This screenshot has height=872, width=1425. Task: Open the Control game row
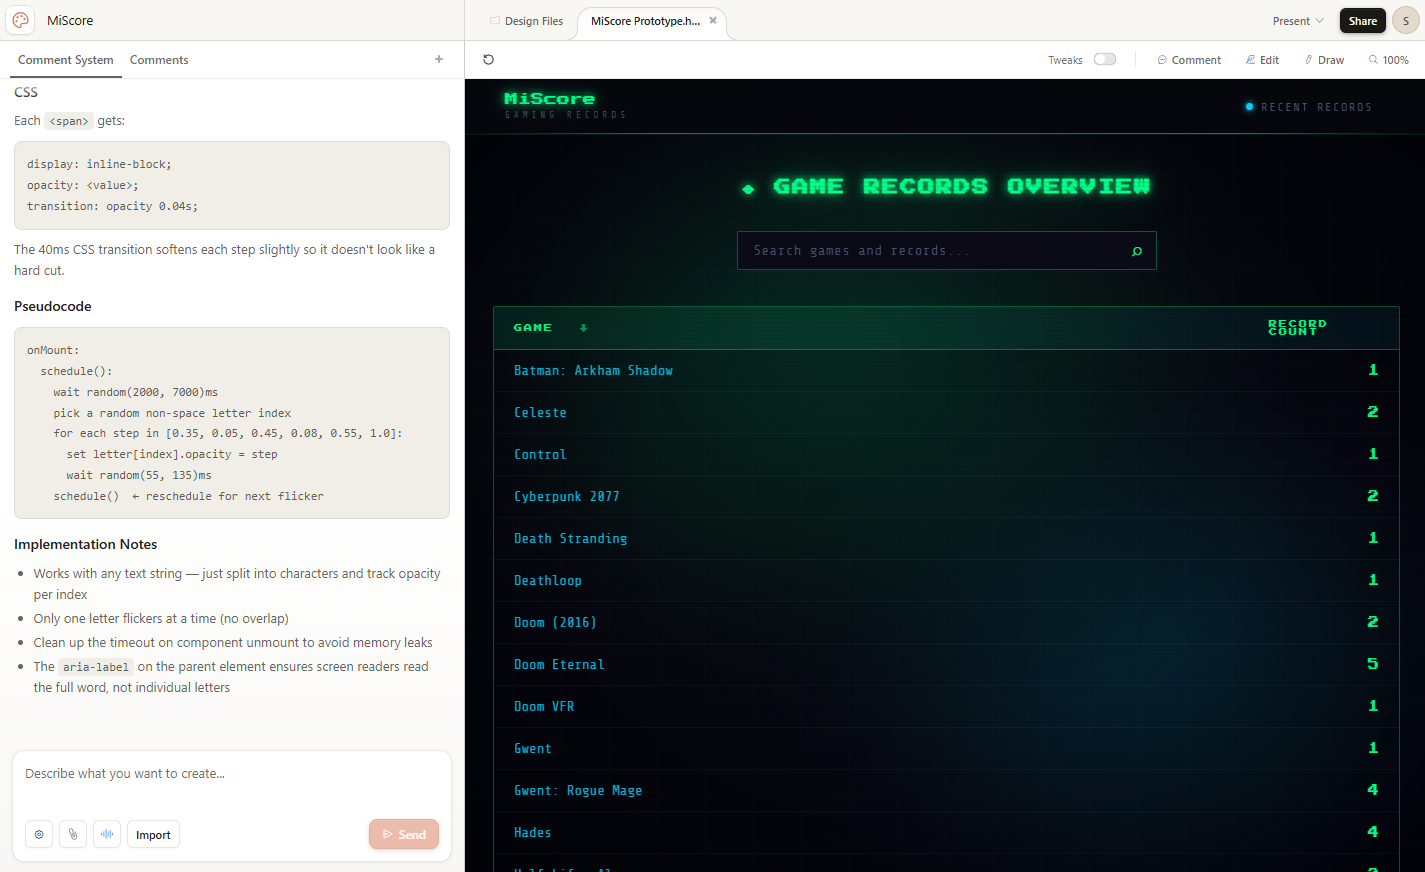946,454
